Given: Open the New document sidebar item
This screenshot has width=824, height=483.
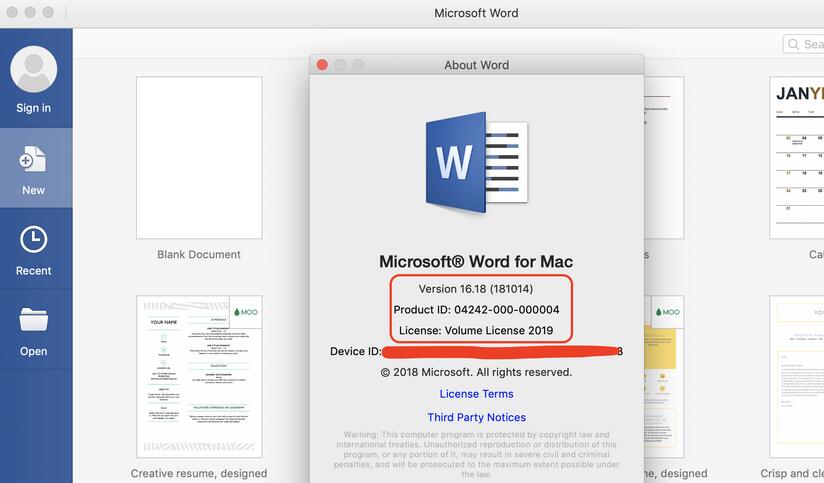Looking at the screenshot, I should pos(36,168).
